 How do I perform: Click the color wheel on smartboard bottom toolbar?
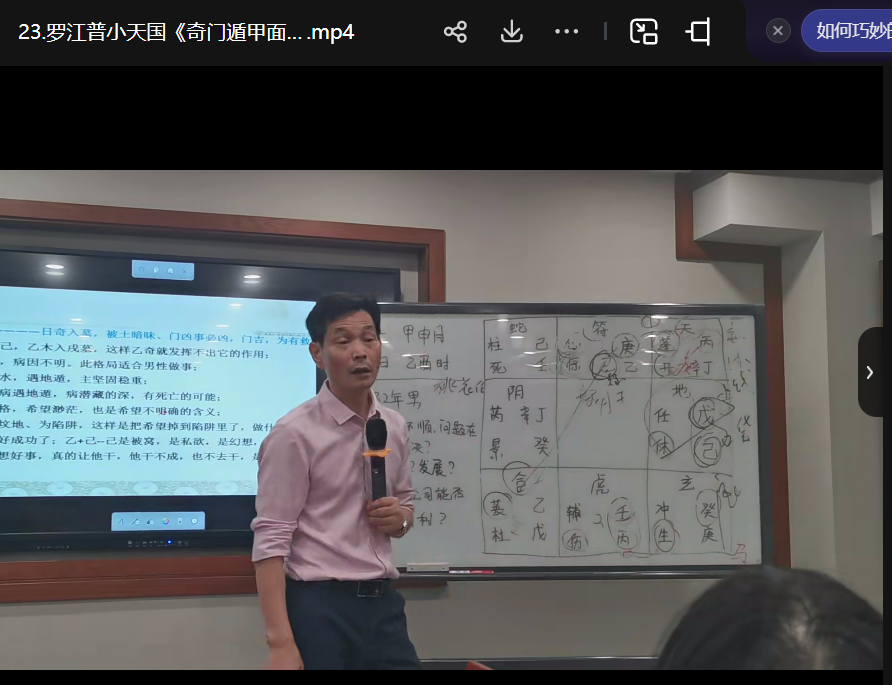click(x=165, y=521)
